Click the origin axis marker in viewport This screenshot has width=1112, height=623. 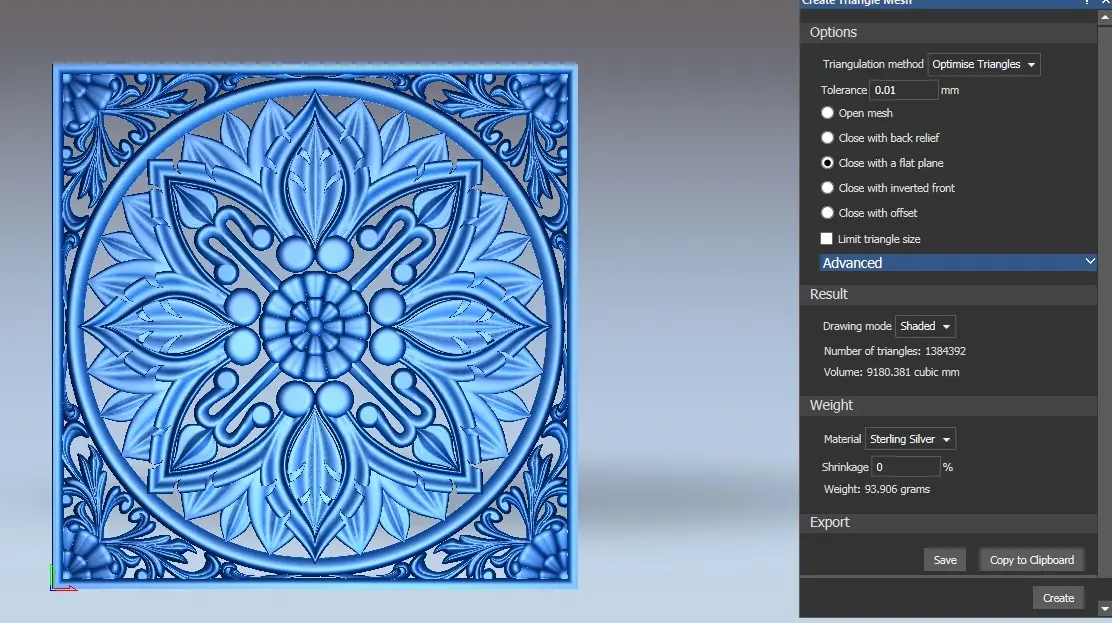tap(61, 578)
